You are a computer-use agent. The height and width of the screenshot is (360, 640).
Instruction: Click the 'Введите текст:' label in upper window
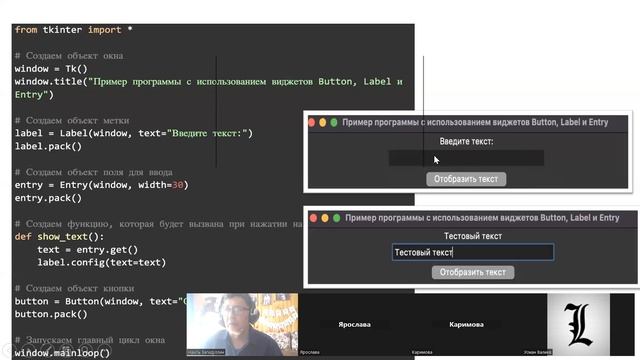pos(466,142)
